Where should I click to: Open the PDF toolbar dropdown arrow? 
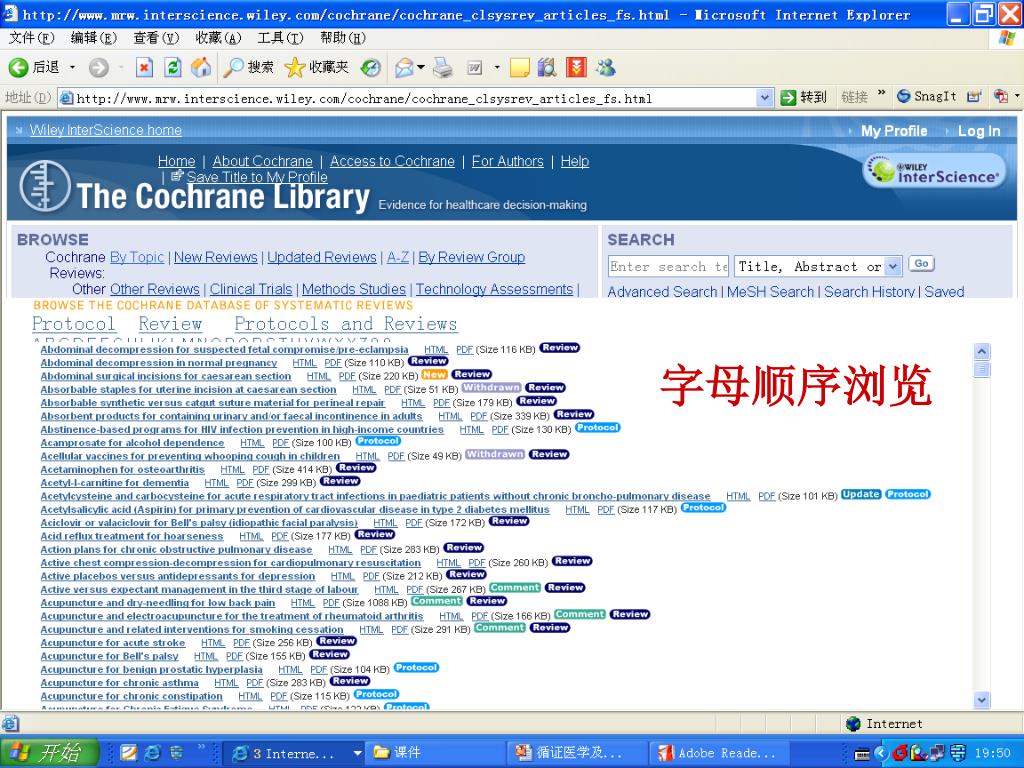(x=1017, y=97)
